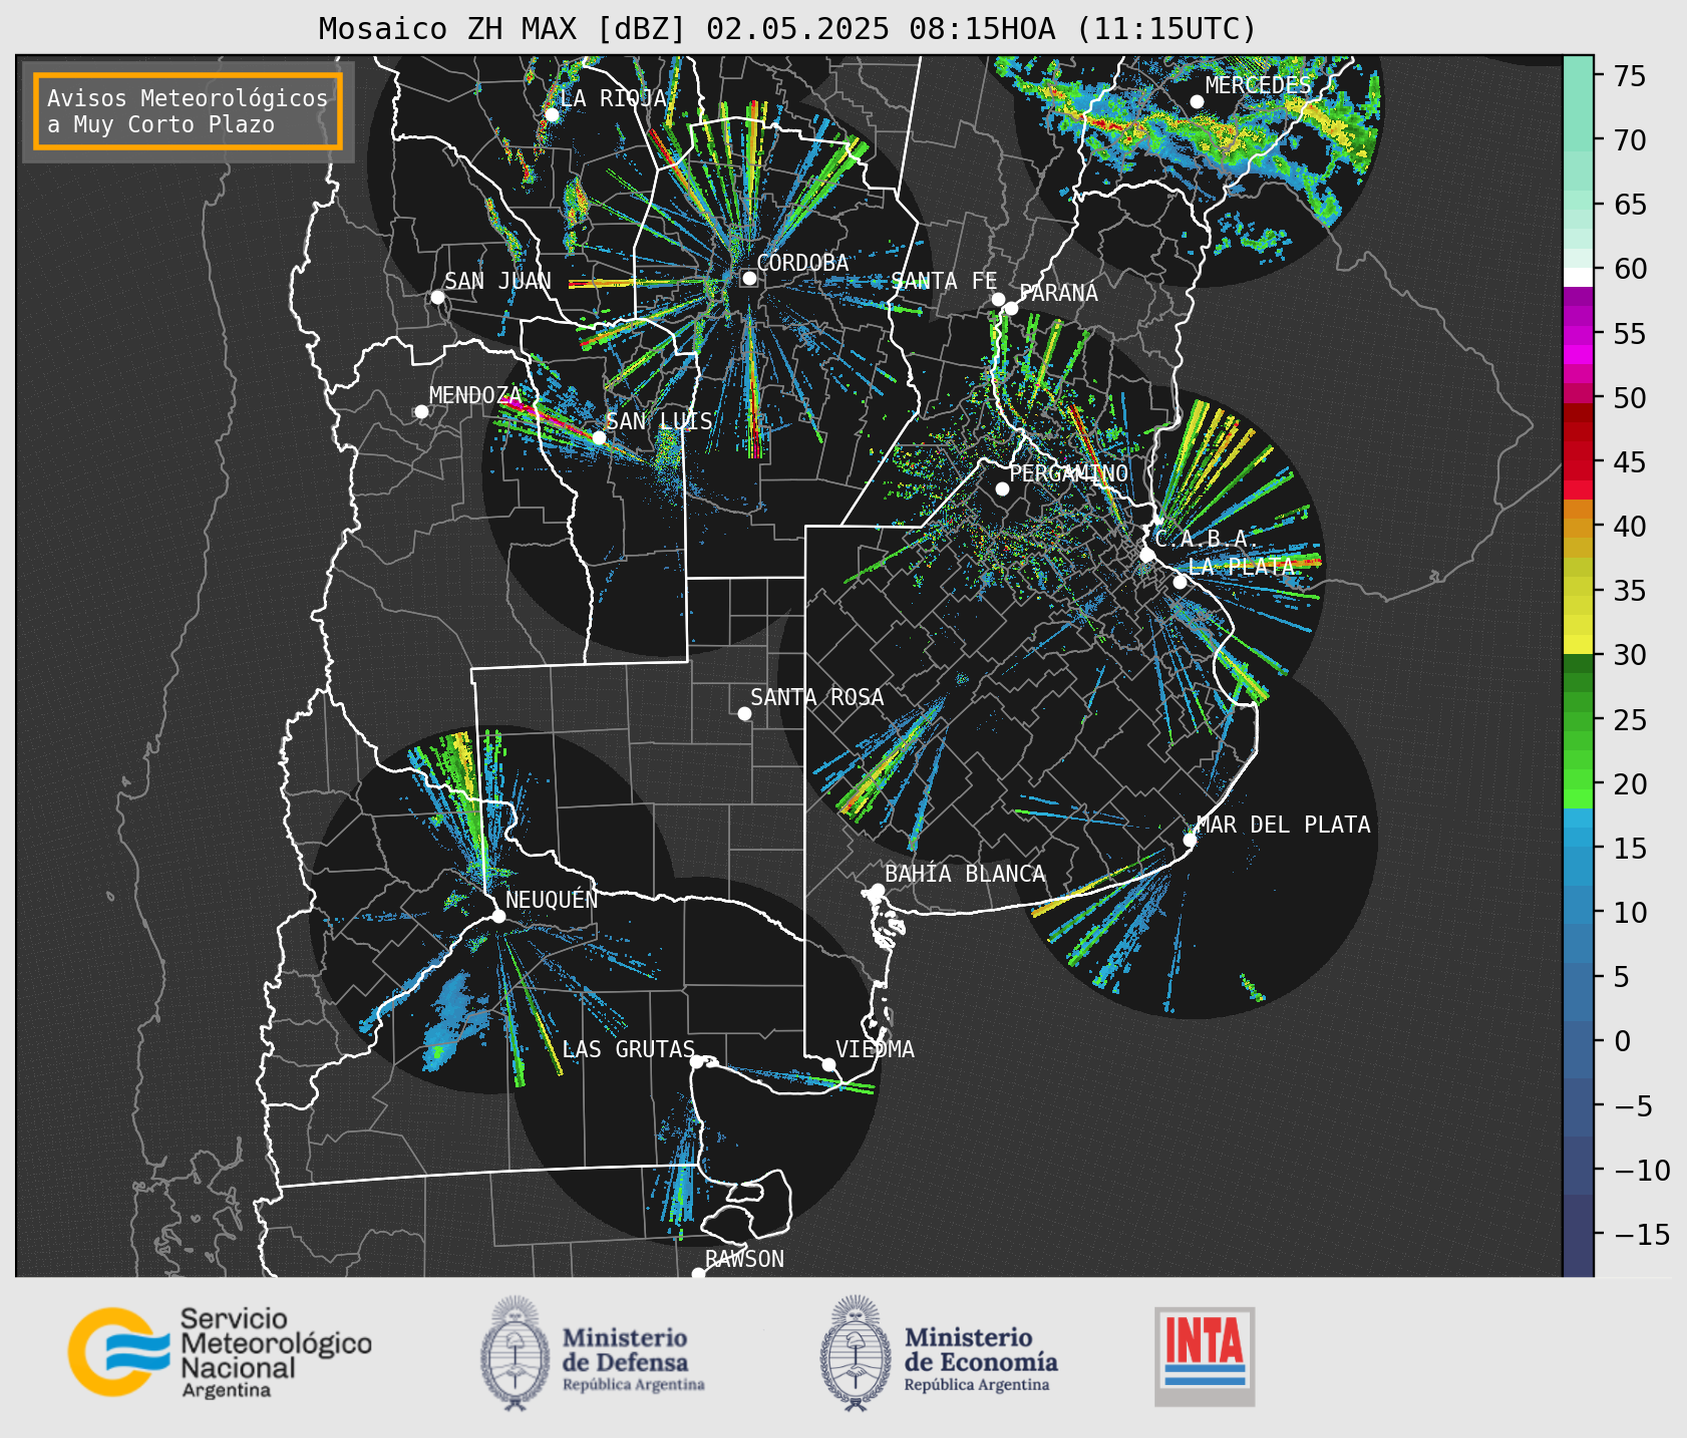
Task: Click the NEUQUÉN city name label
Action: click(551, 899)
